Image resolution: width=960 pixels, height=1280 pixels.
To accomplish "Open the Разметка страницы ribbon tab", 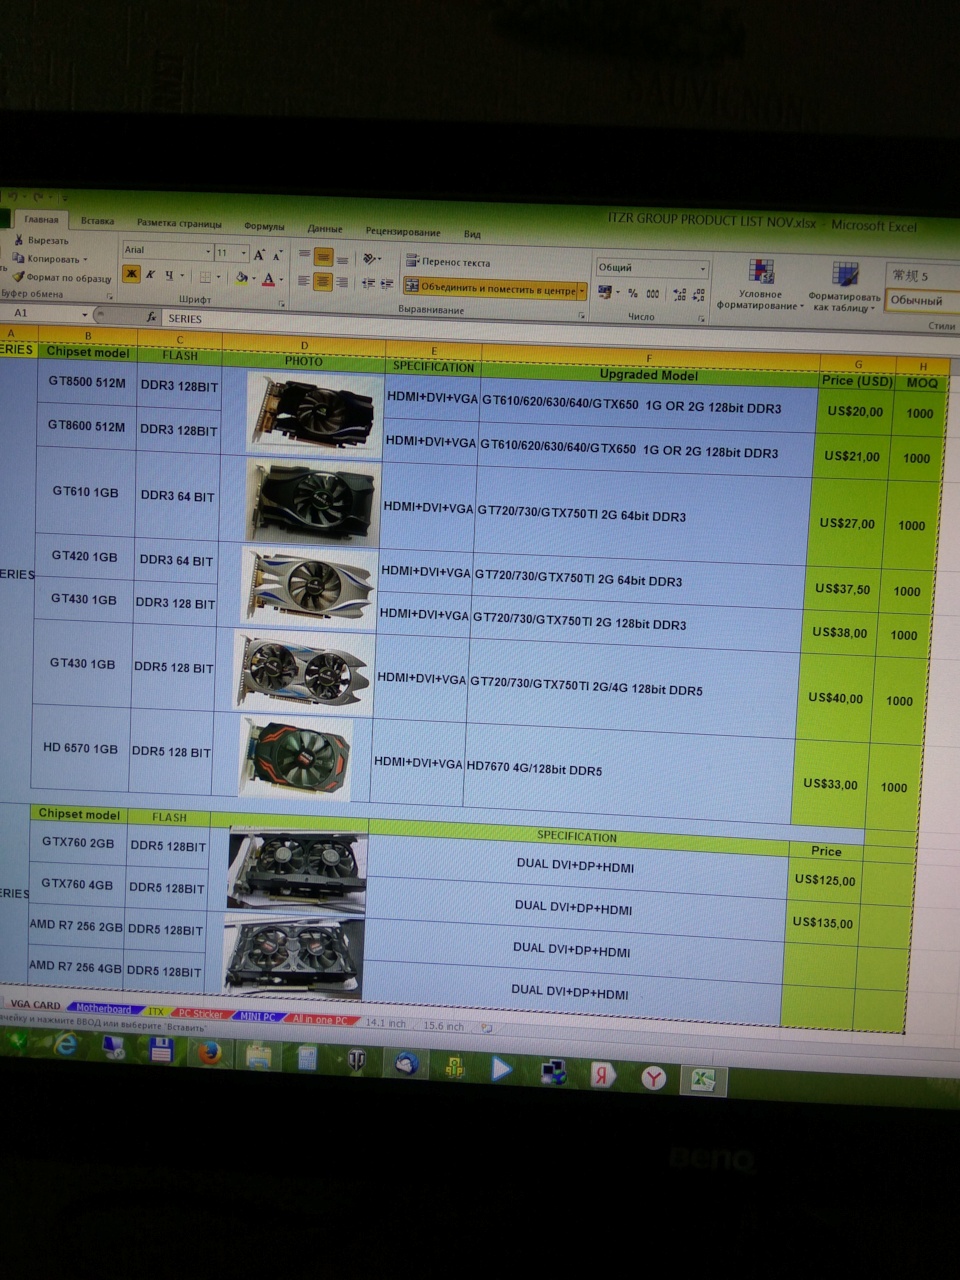I will click(179, 224).
